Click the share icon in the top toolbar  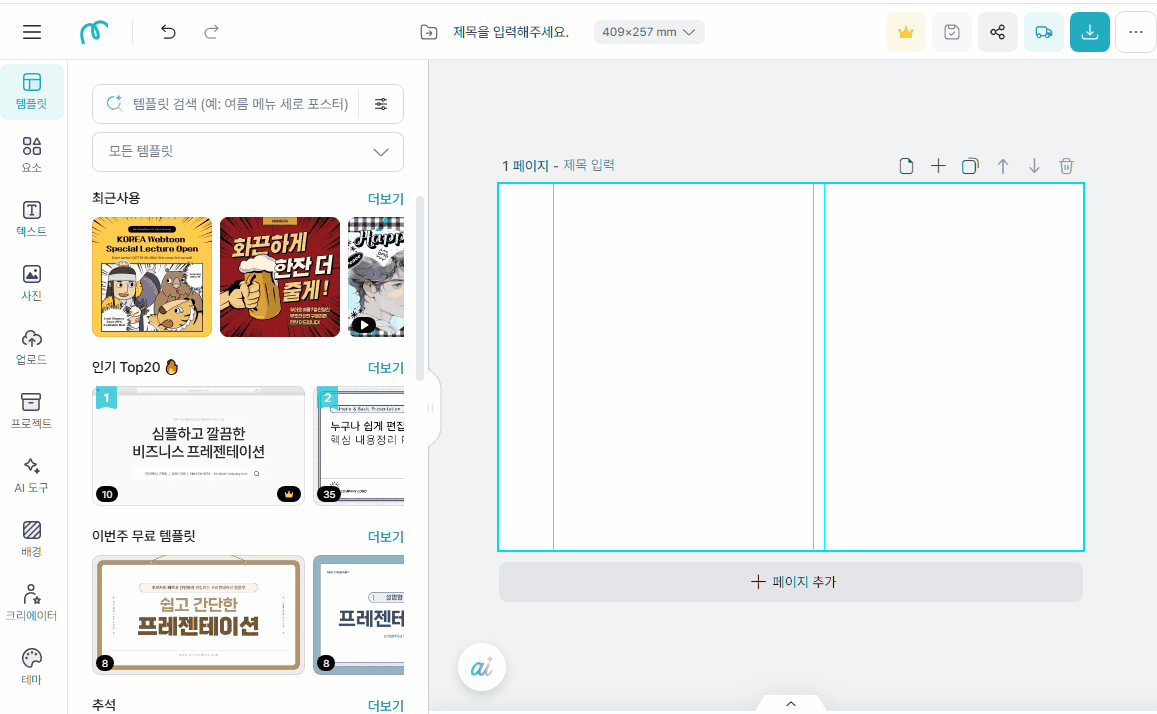coord(997,31)
